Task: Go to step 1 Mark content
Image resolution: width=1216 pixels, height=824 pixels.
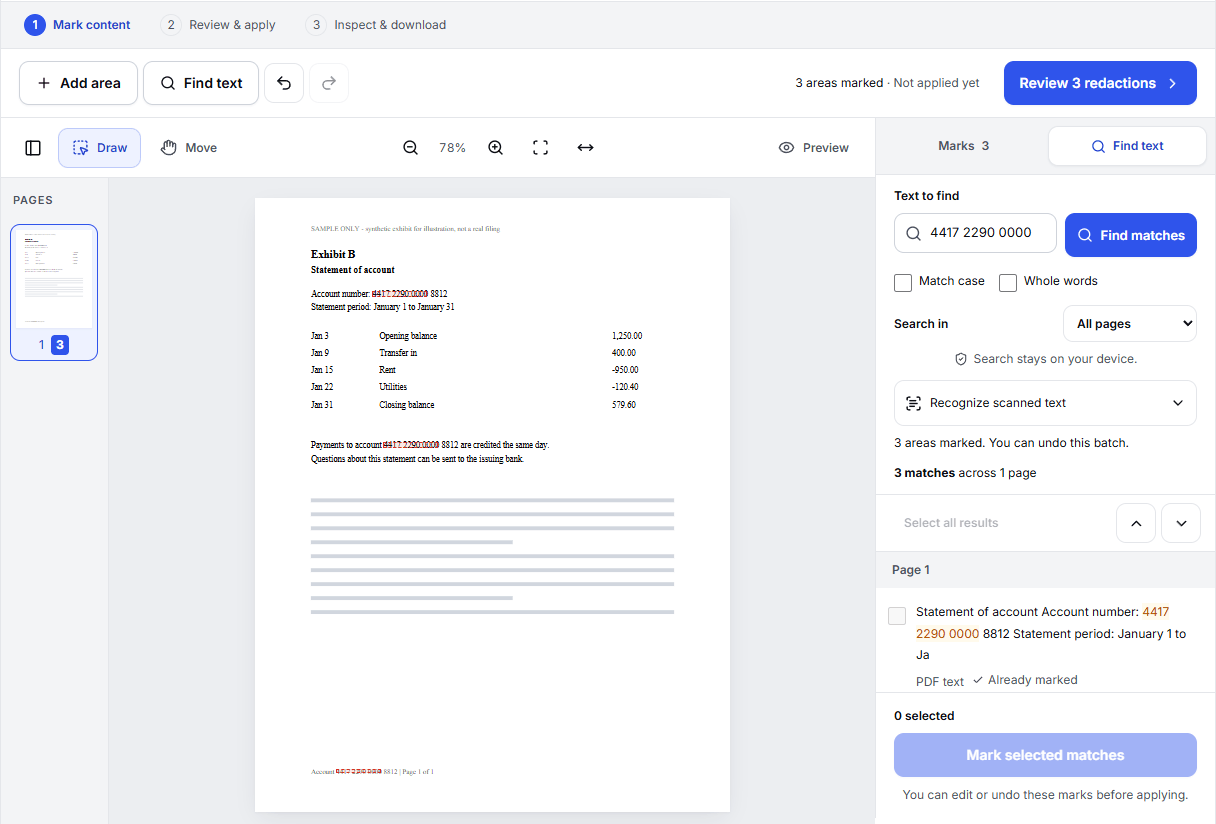Action: pos(78,25)
